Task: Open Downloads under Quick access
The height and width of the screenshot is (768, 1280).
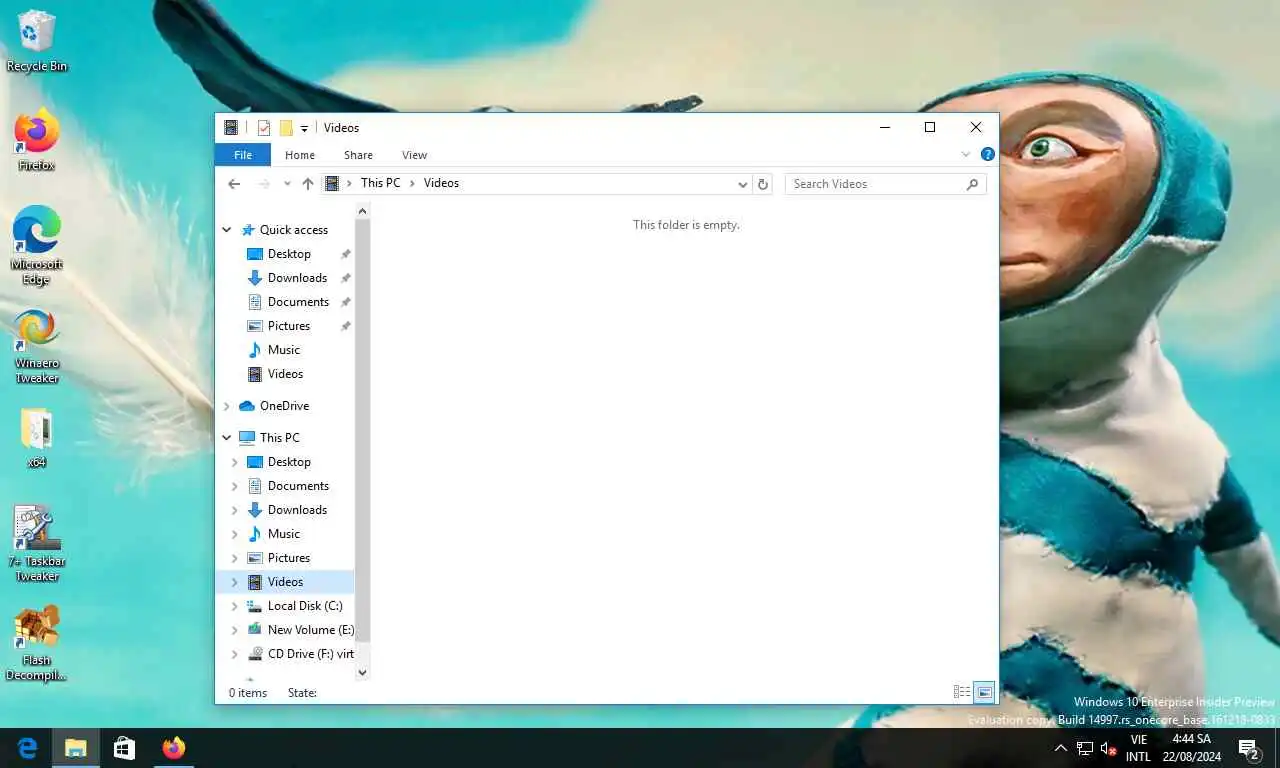Action: point(297,278)
